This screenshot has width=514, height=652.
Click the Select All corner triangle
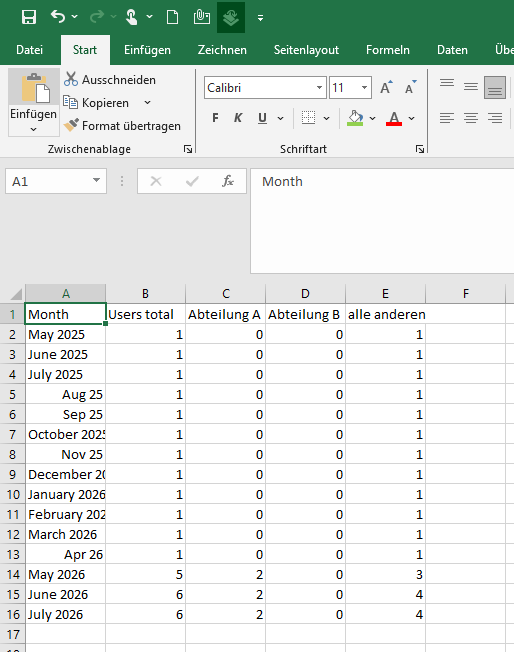click(x=16, y=294)
